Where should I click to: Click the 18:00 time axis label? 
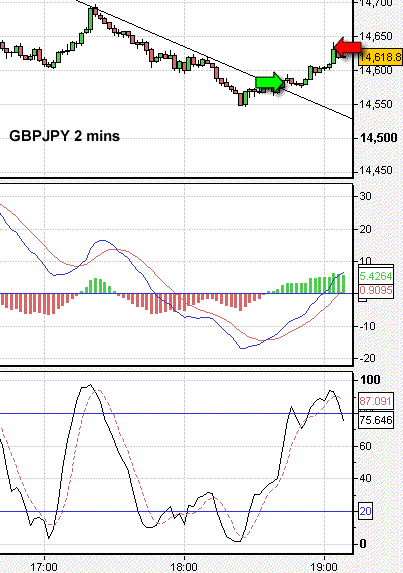click(184, 567)
